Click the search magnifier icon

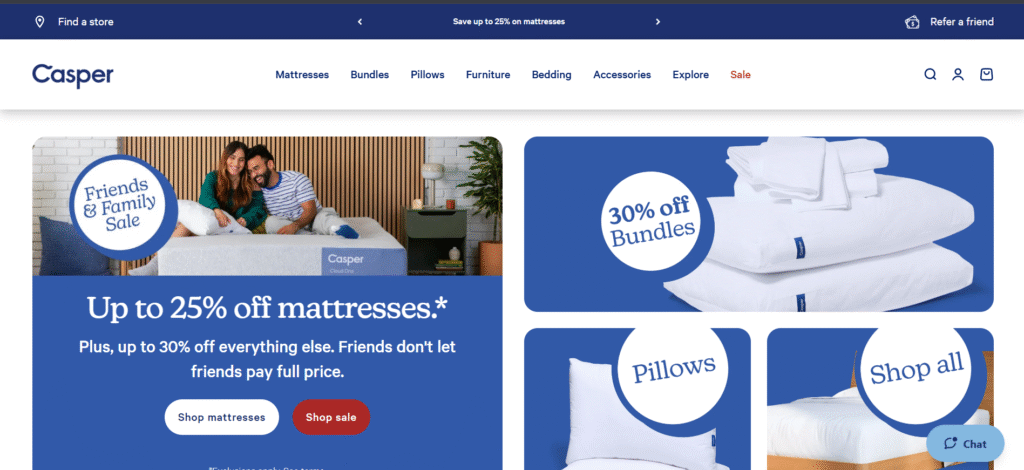point(930,74)
